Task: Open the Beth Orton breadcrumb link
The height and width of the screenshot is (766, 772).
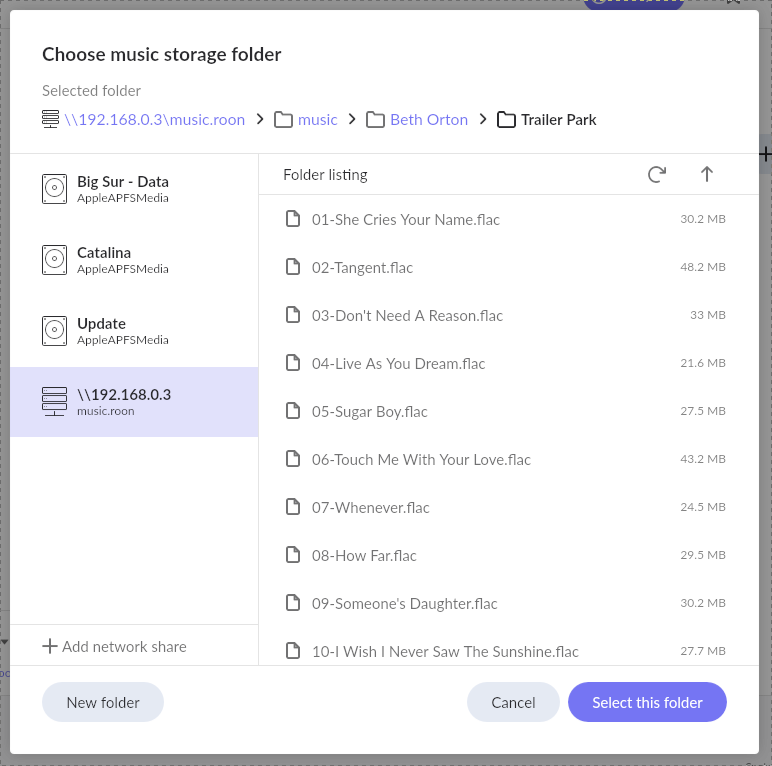Action: [x=429, y=120]
